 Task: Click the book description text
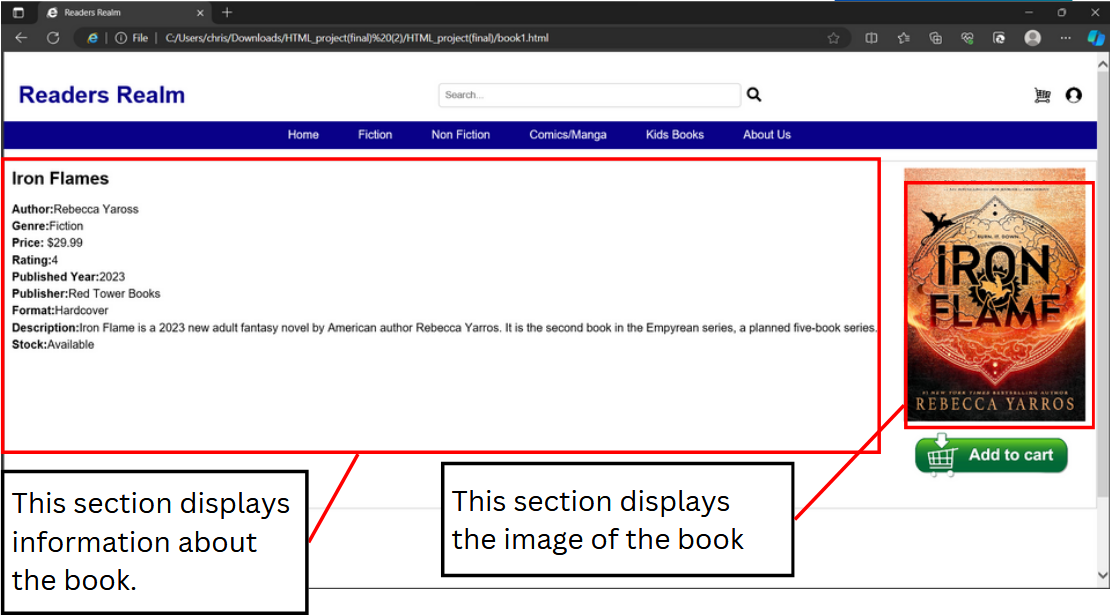click(445, 328)
